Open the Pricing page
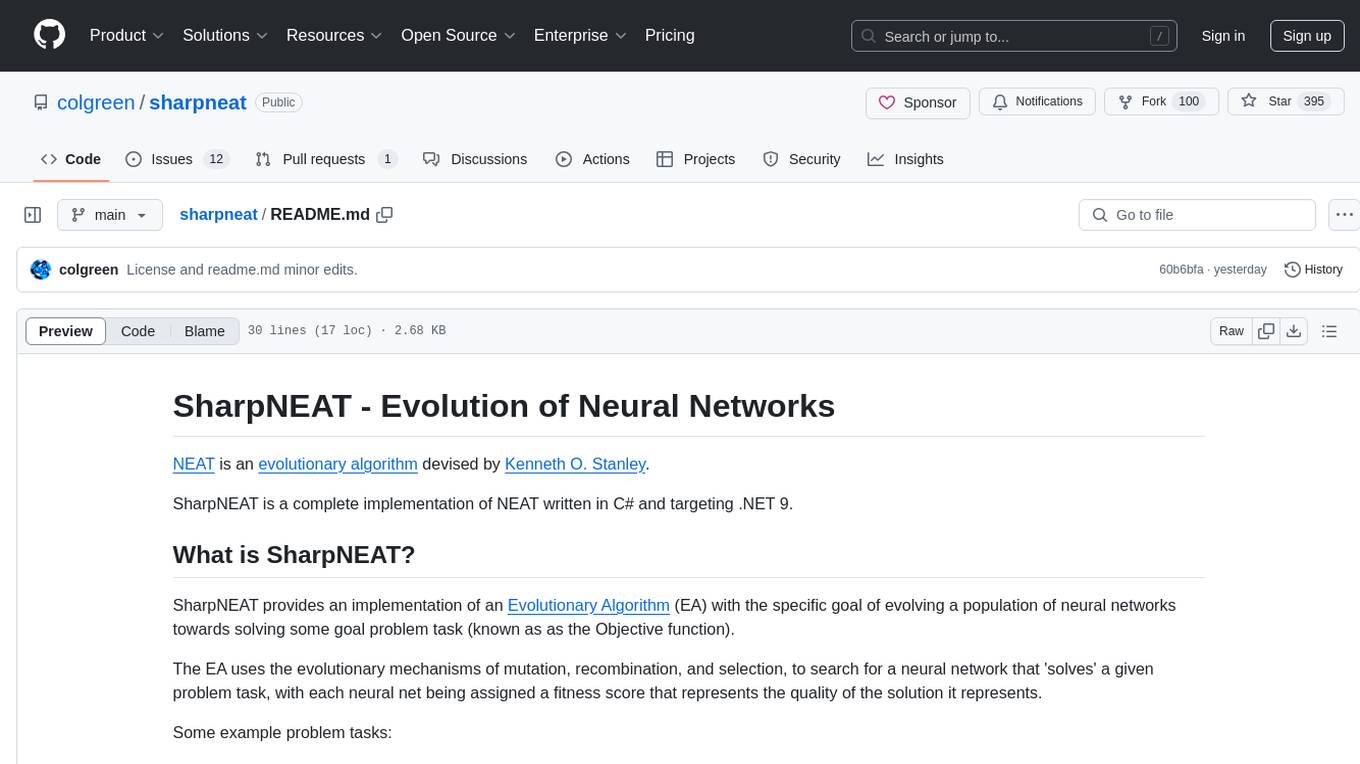1360x764 pixels. click(x=670, y=35)
